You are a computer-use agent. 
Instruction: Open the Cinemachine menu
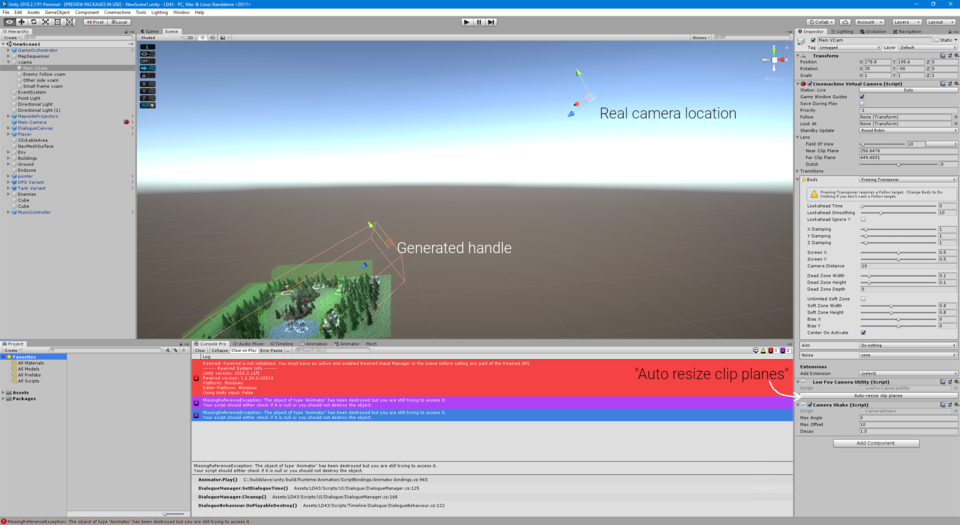pyautogui.click(x=116, y=12)
